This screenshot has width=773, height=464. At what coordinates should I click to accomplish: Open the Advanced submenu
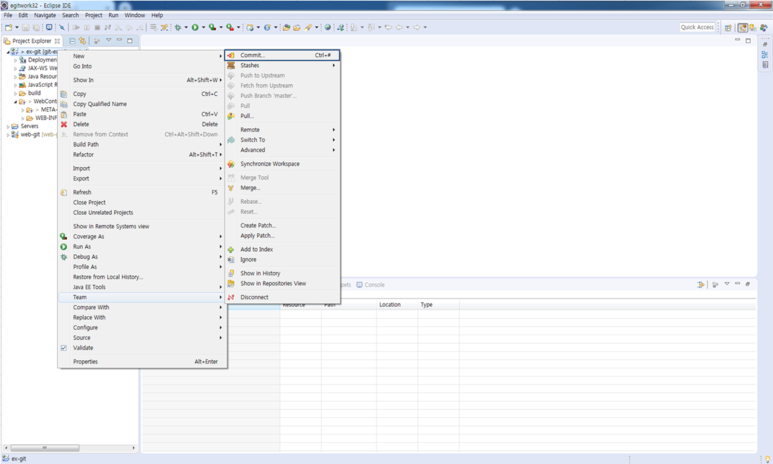(282, 150)
